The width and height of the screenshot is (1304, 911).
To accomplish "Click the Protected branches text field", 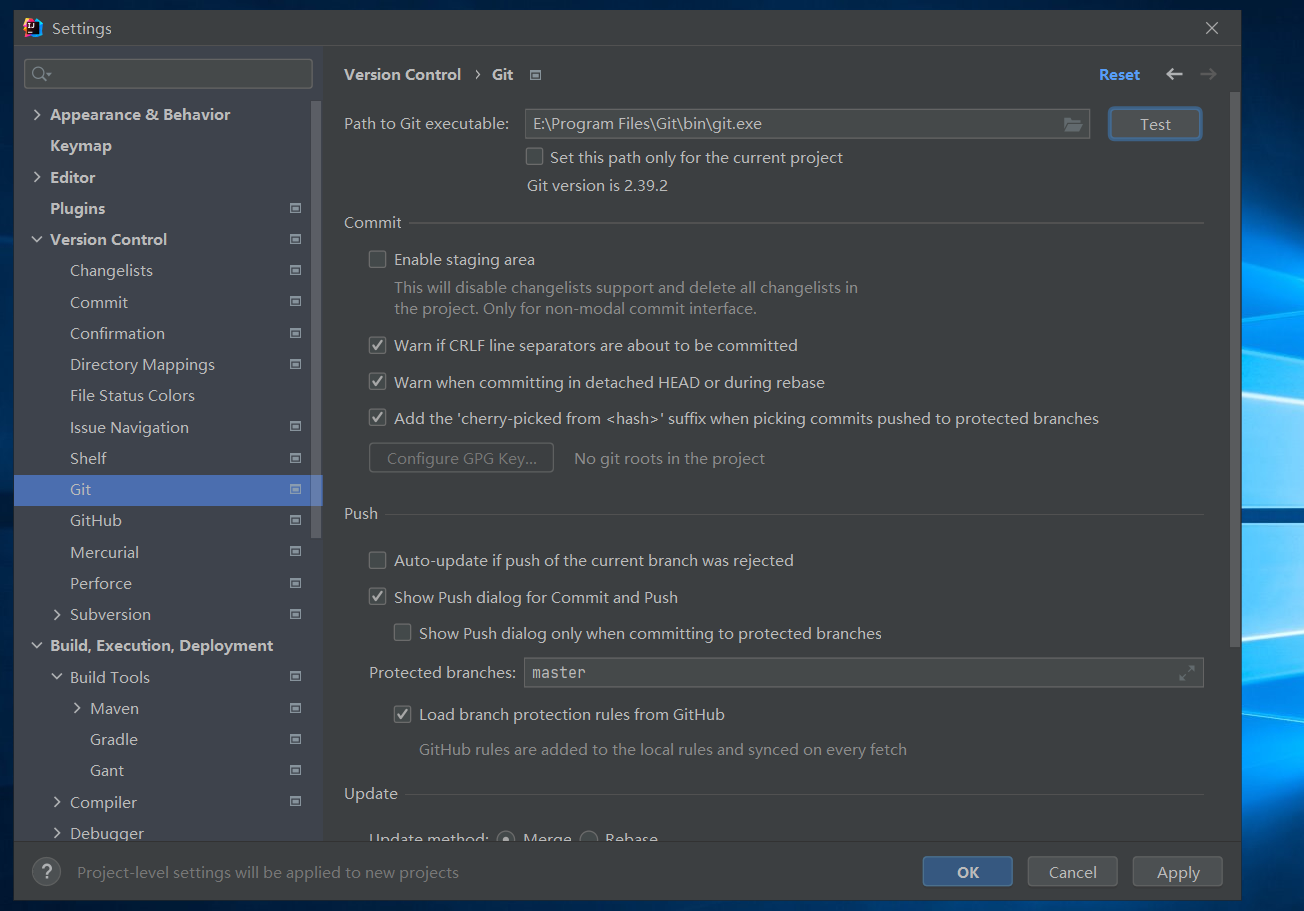I will pyautogui.click(x=863, y=673).
